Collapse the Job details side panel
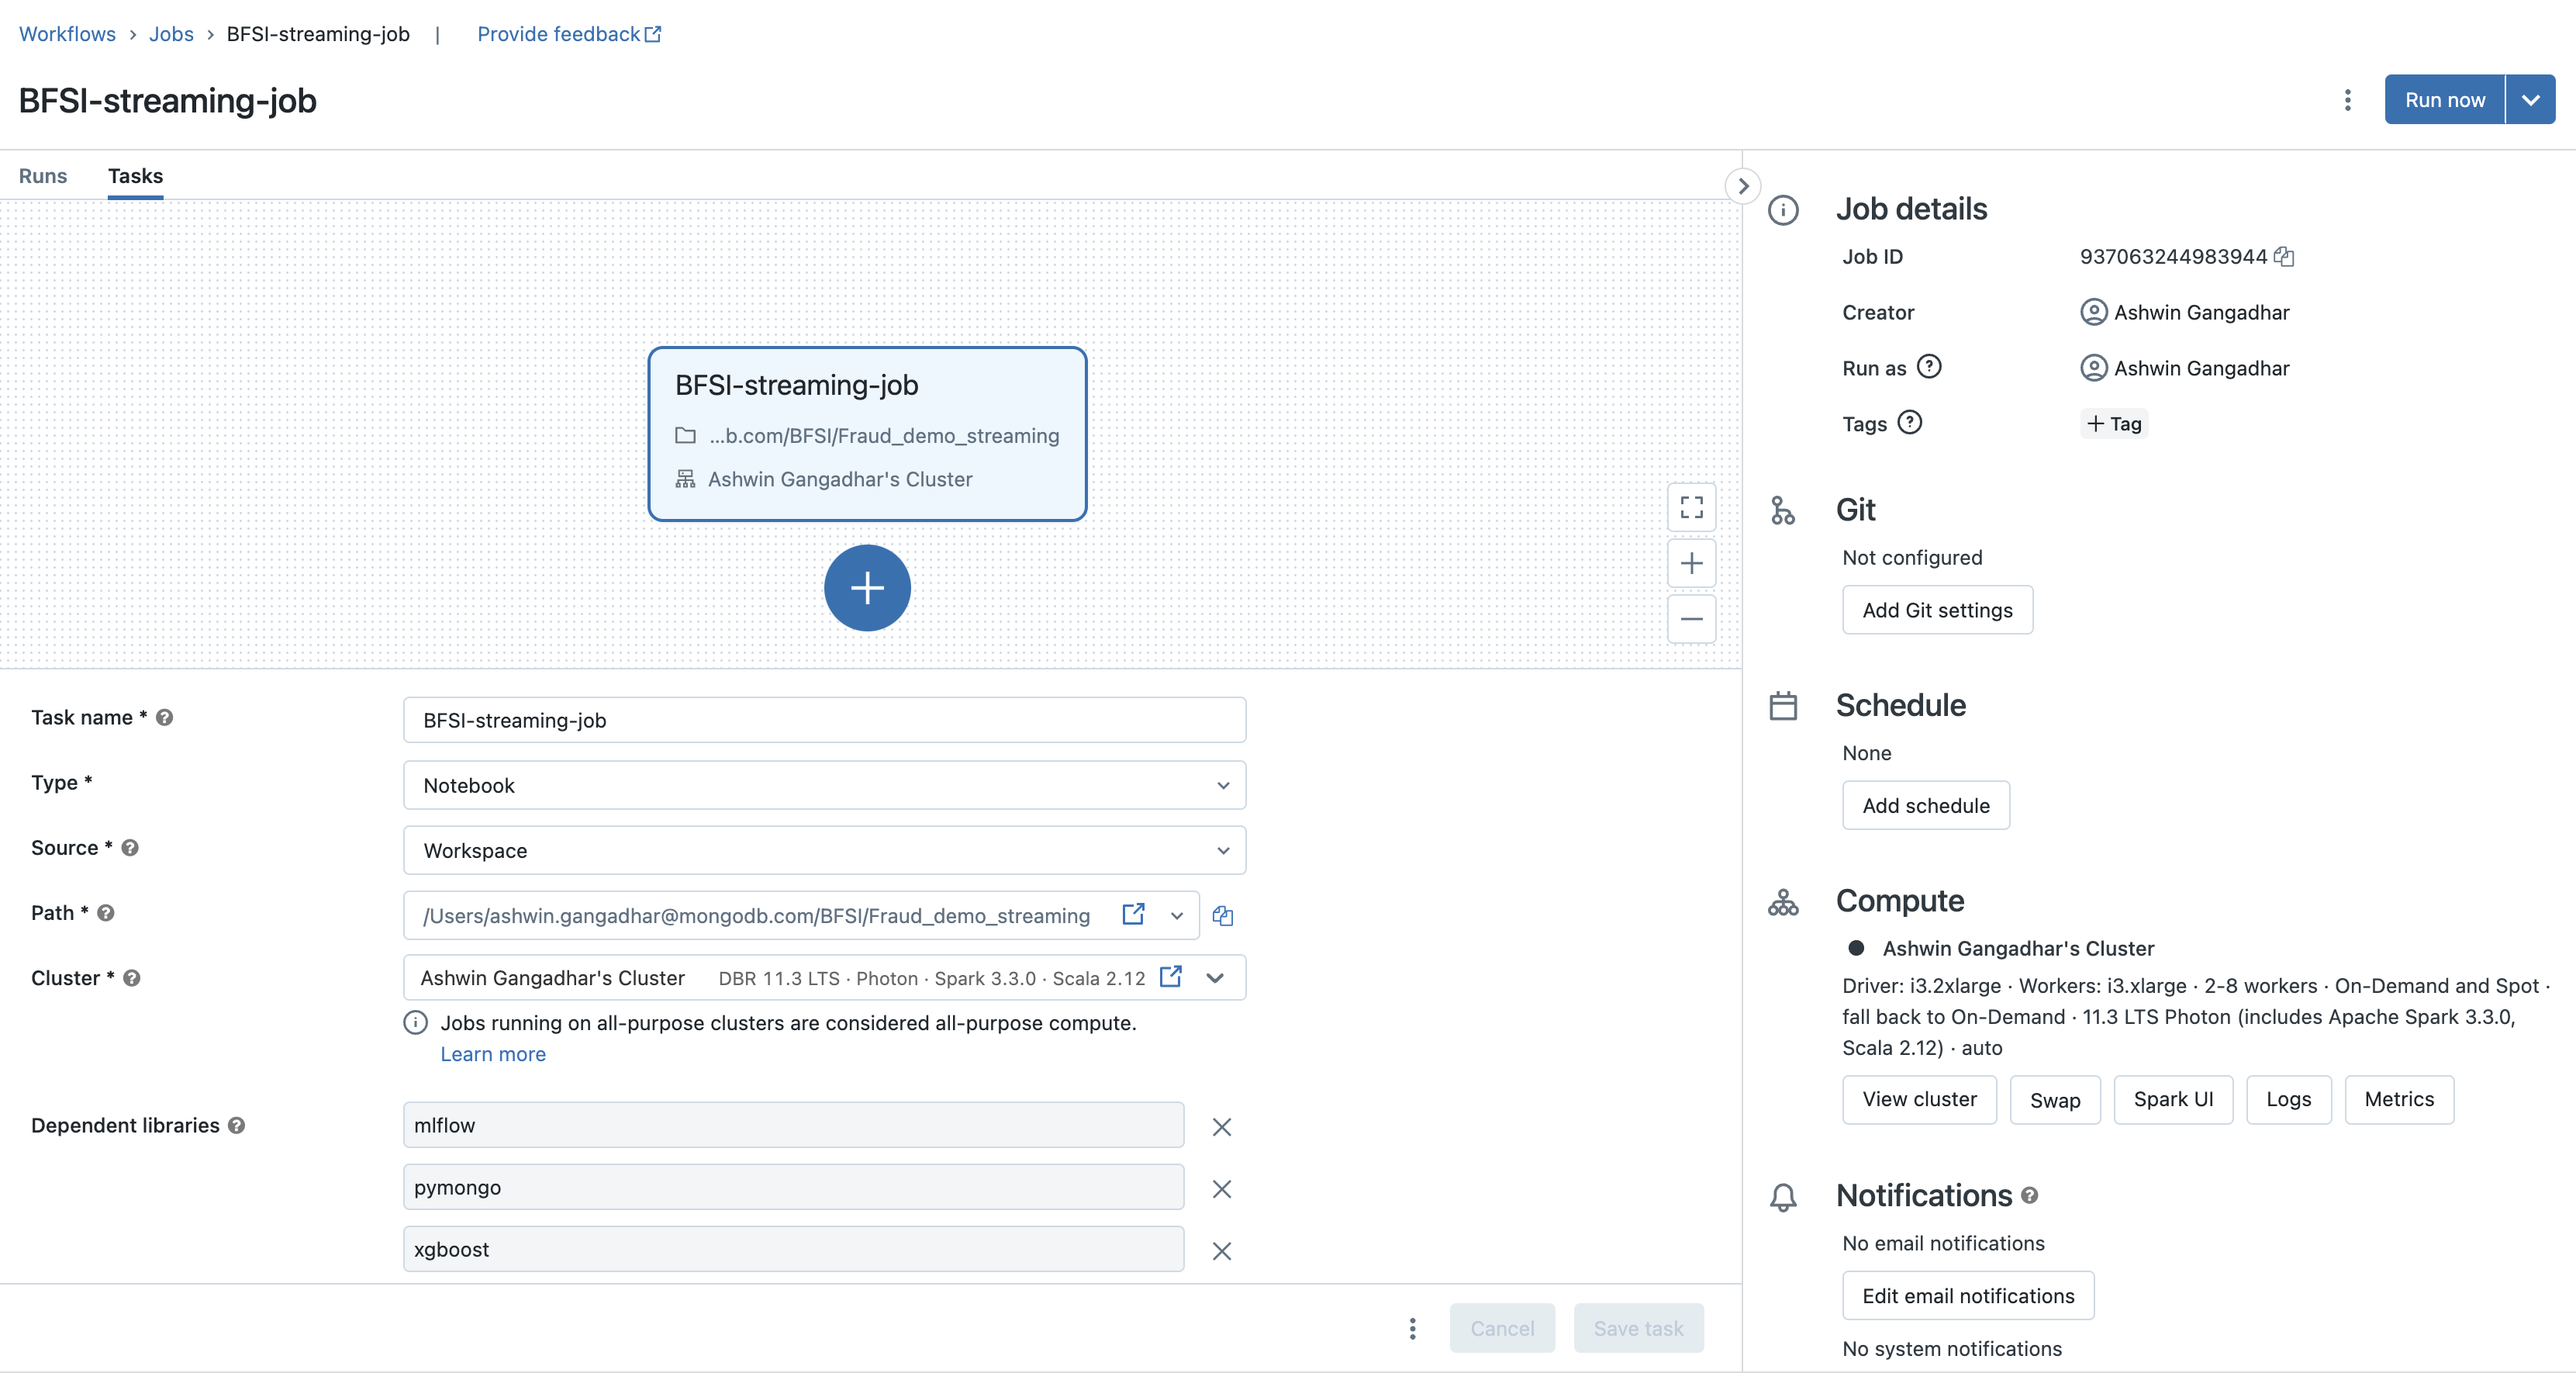The image size is (2576, 1373). [x=1743, y=186]
